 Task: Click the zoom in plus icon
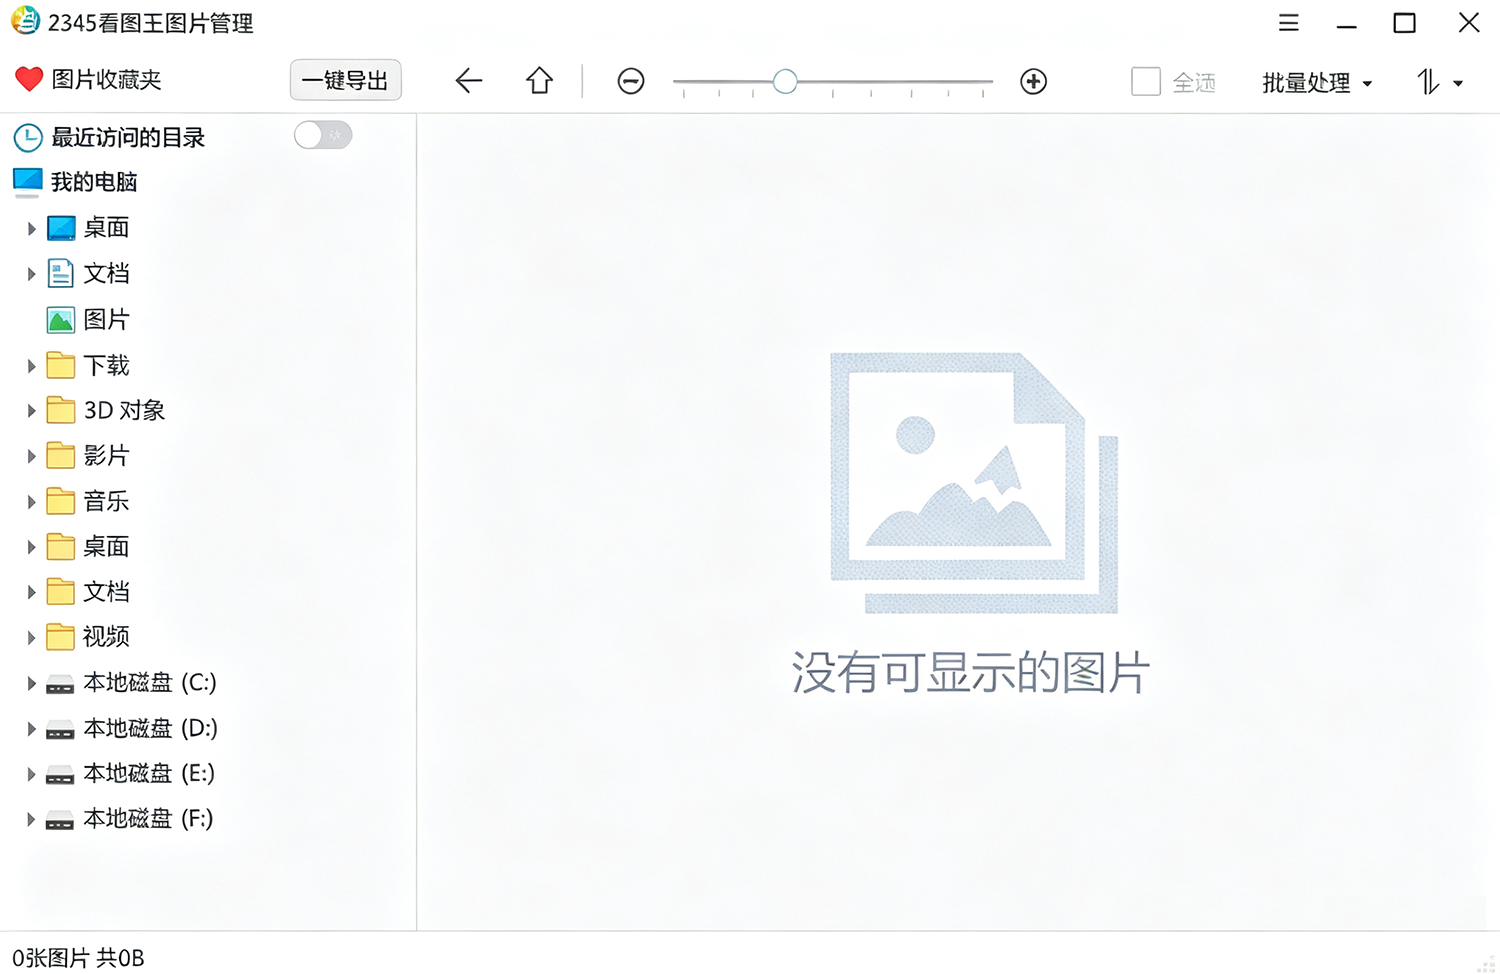tap(1033, 81)
